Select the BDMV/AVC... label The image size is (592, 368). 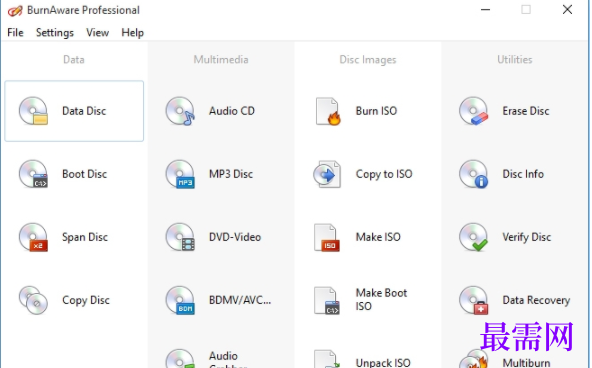(x=240, y=300)
